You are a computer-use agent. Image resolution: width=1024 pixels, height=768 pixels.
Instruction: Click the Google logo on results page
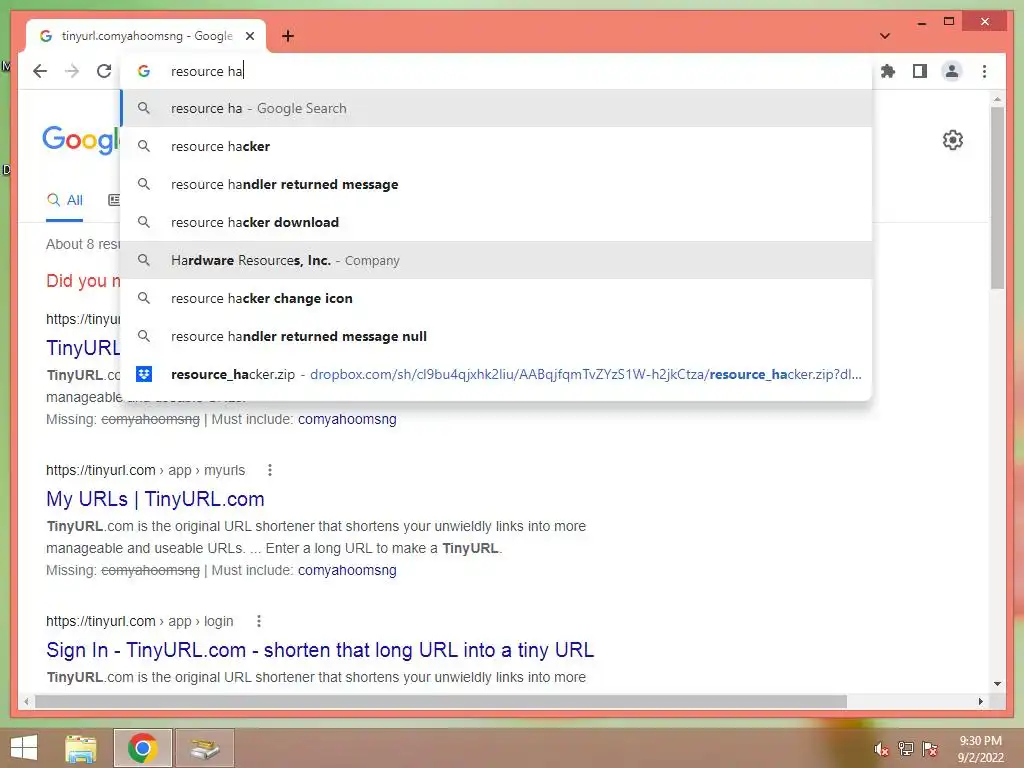tap(81, 139)
